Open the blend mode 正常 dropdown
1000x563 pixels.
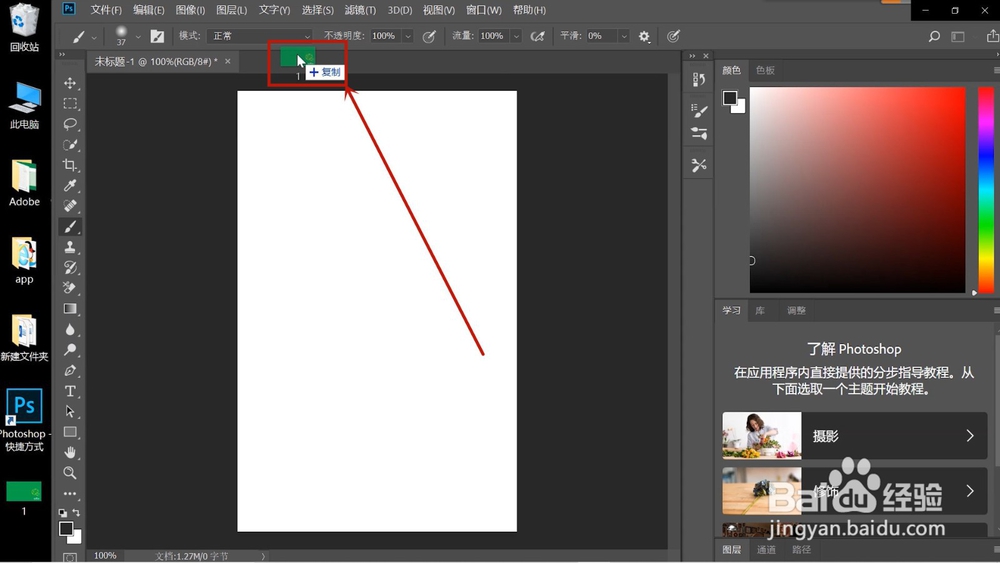[x=259, y=36]
